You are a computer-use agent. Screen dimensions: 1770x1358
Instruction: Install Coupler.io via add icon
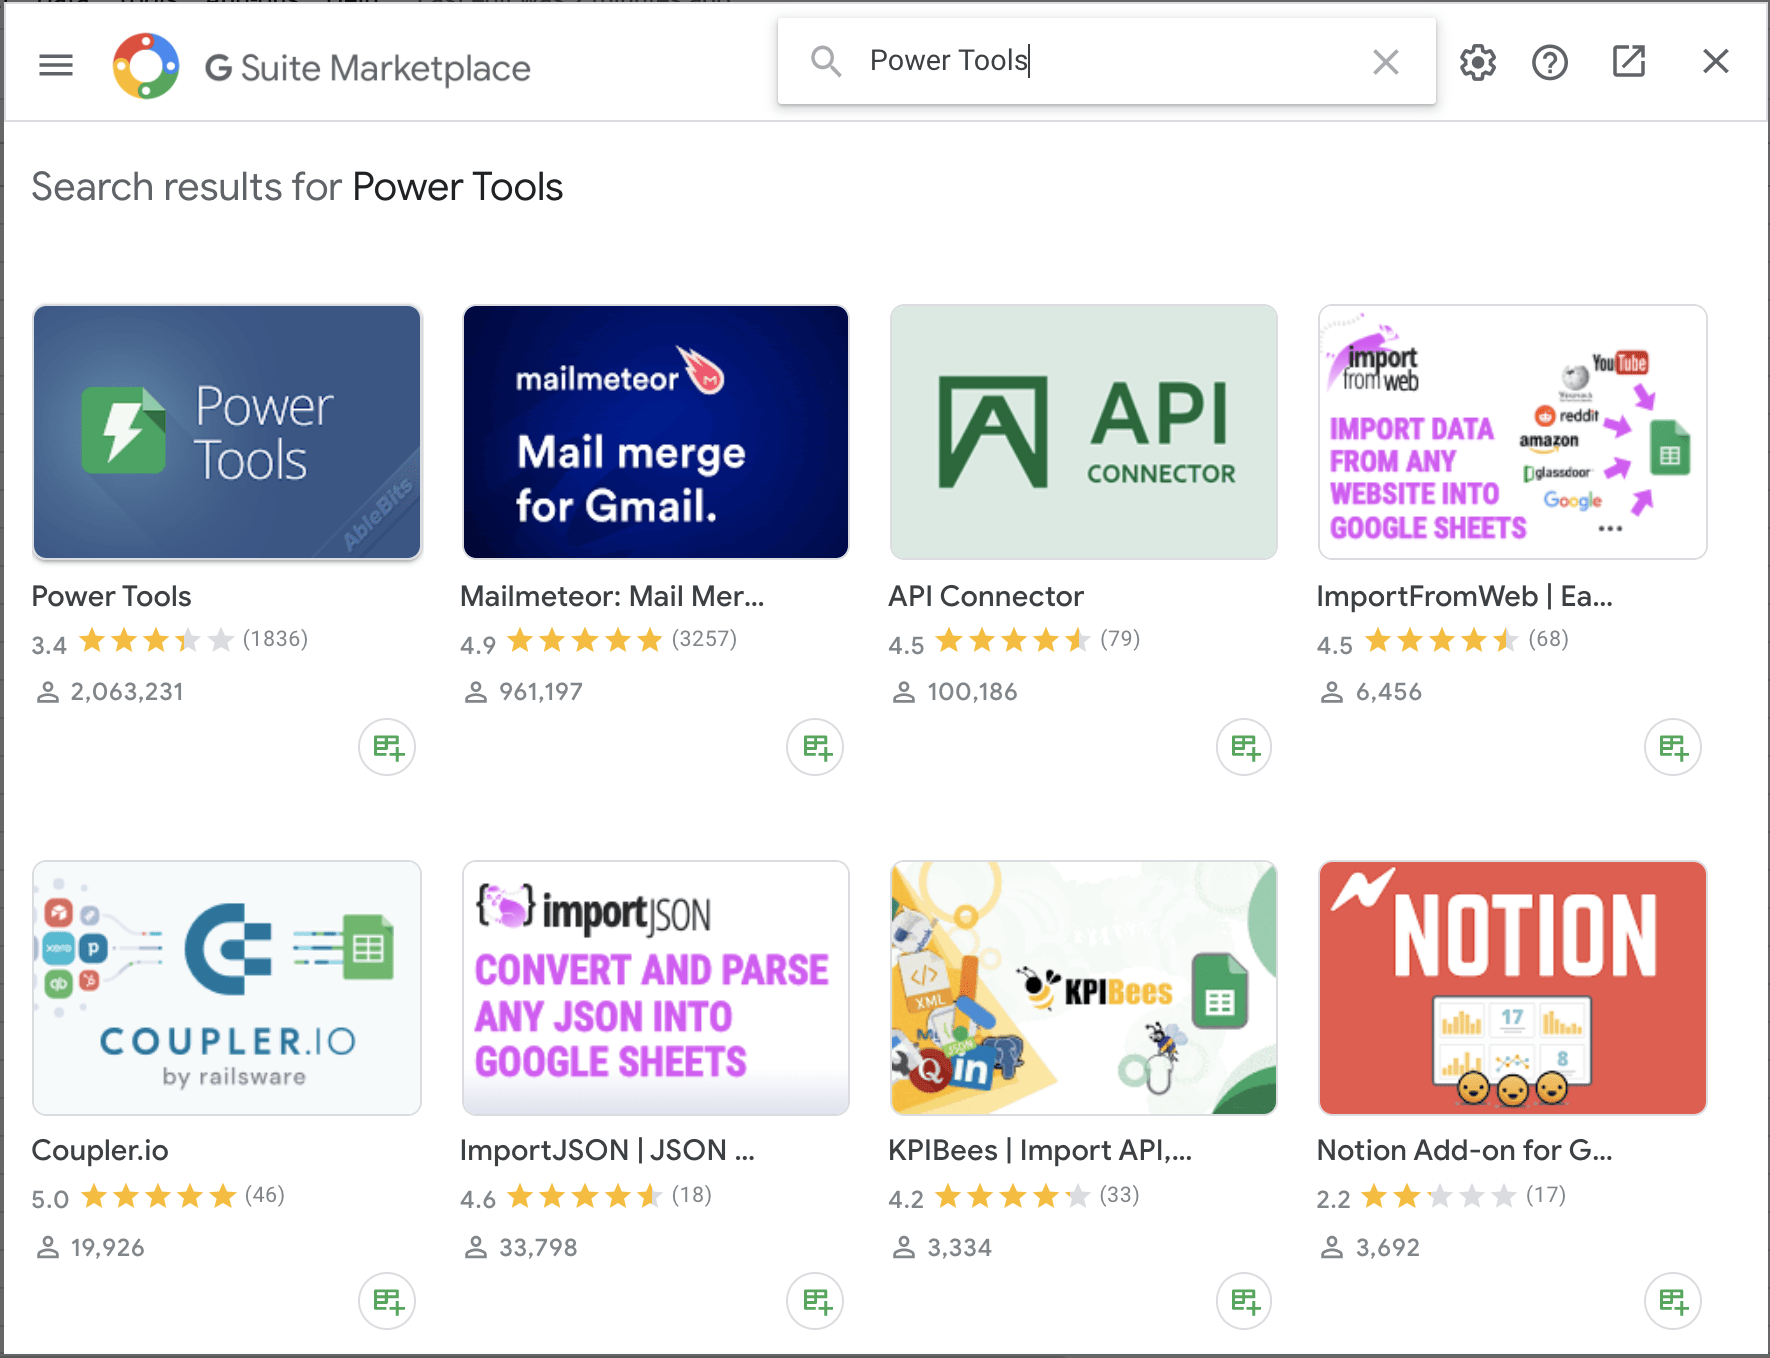pyautogui.click(x=387, y=1301)
